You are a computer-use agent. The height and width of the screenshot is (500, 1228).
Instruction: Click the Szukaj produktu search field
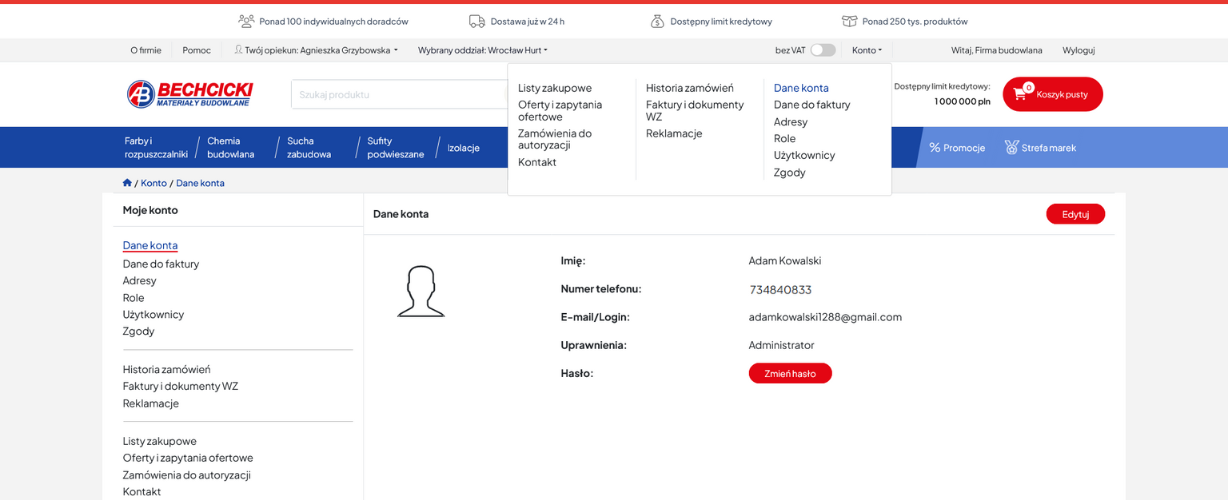point(400,94)
